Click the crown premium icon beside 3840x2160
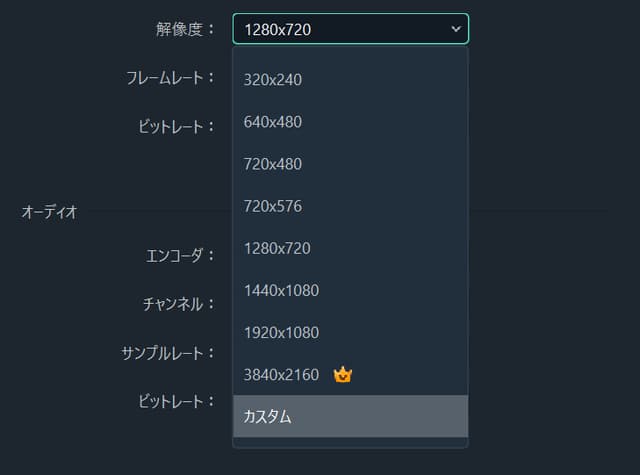This screenshot has height=475, width=640. tap(342, 375)
